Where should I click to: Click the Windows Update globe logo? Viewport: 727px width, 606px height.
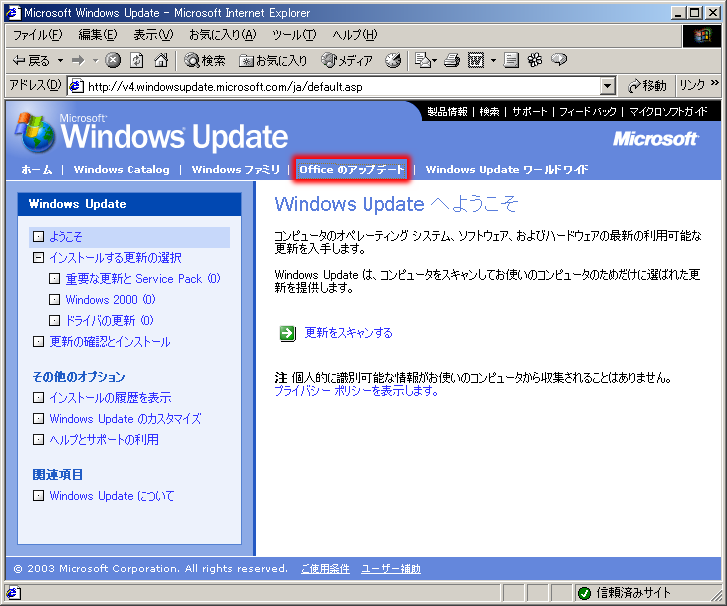coord(35,133)
